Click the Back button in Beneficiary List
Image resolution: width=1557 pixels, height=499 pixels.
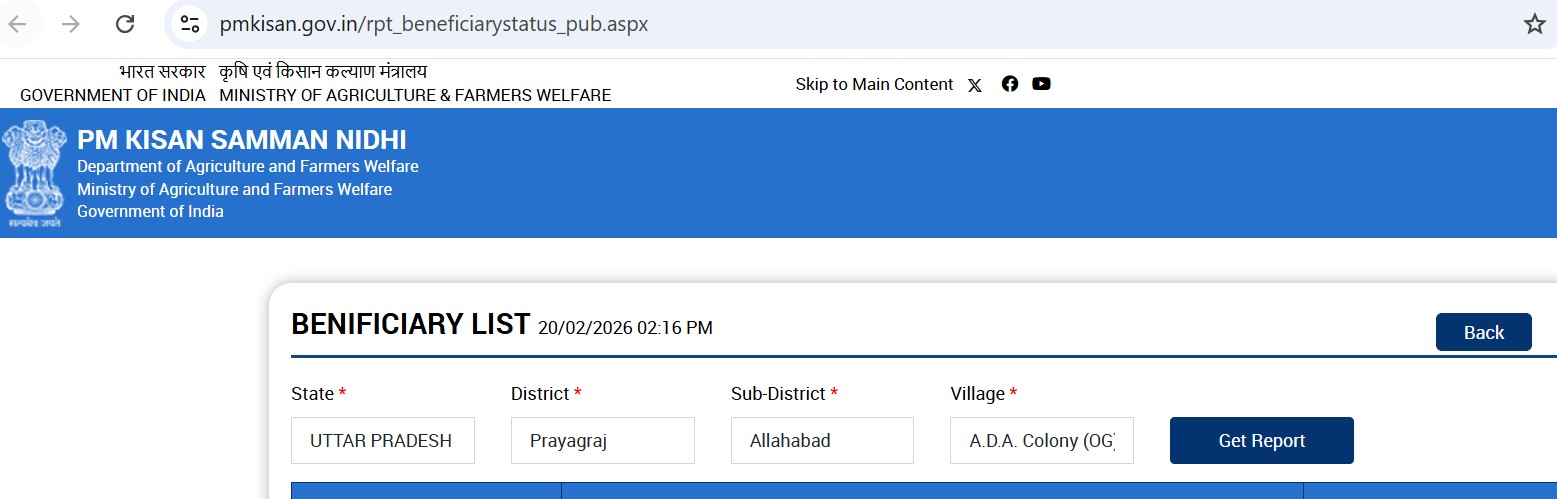(1483, 333)
